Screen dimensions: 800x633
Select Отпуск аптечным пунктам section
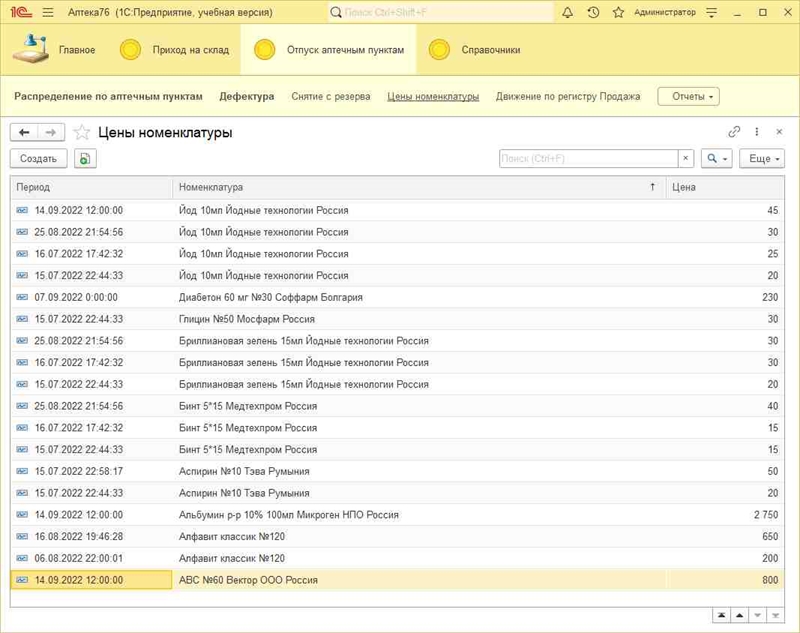coord(329,50)
